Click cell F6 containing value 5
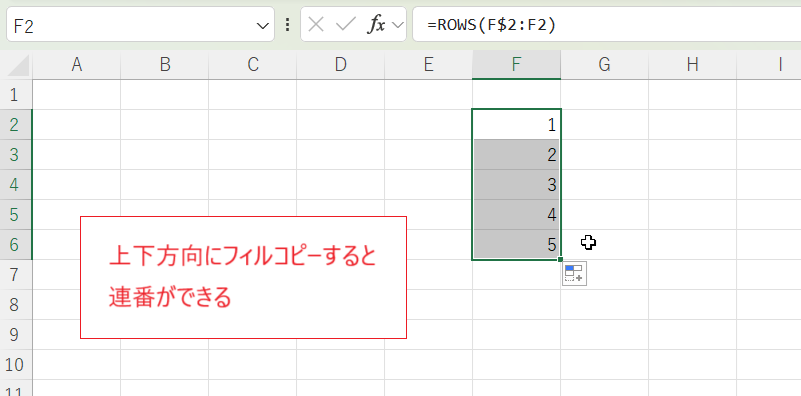Screen dimensions: 801x396 (516, 245)
